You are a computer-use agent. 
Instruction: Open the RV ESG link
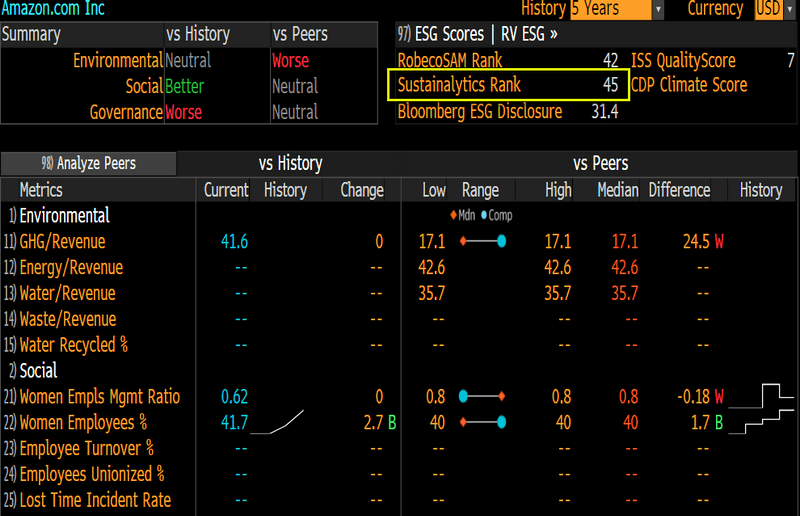coord(524,34)
